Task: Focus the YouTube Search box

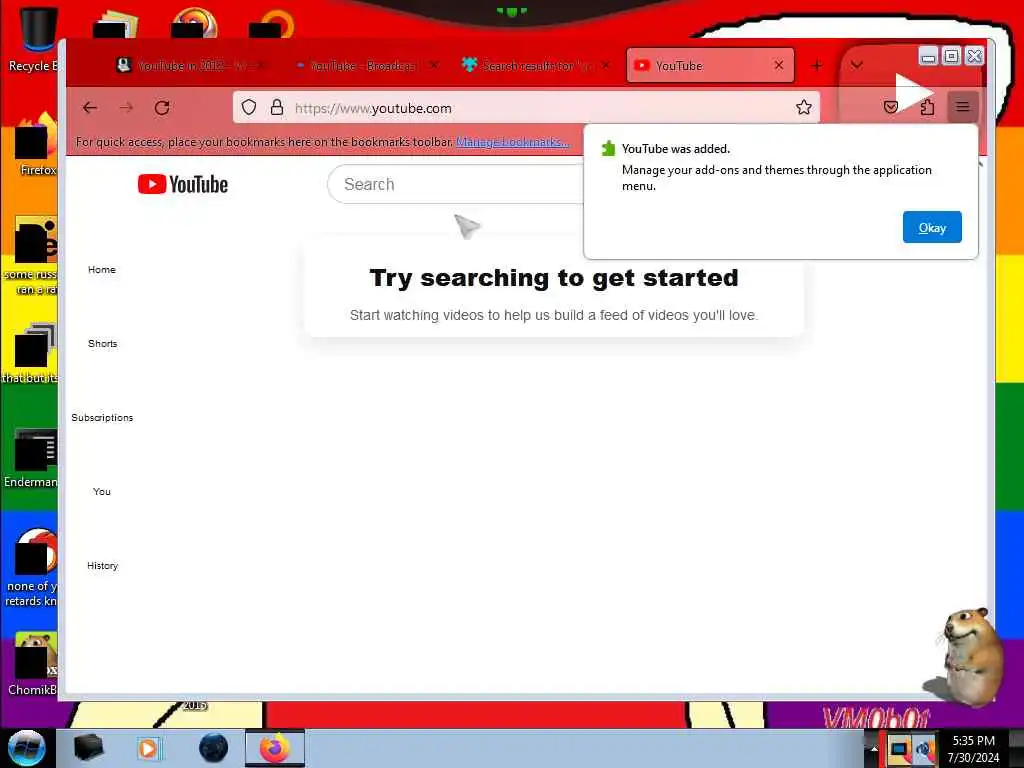Action: click(x=457, y=184)
